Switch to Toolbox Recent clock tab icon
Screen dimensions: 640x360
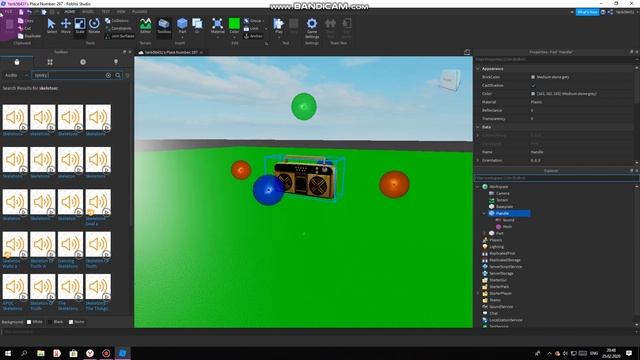pos(83,62)
